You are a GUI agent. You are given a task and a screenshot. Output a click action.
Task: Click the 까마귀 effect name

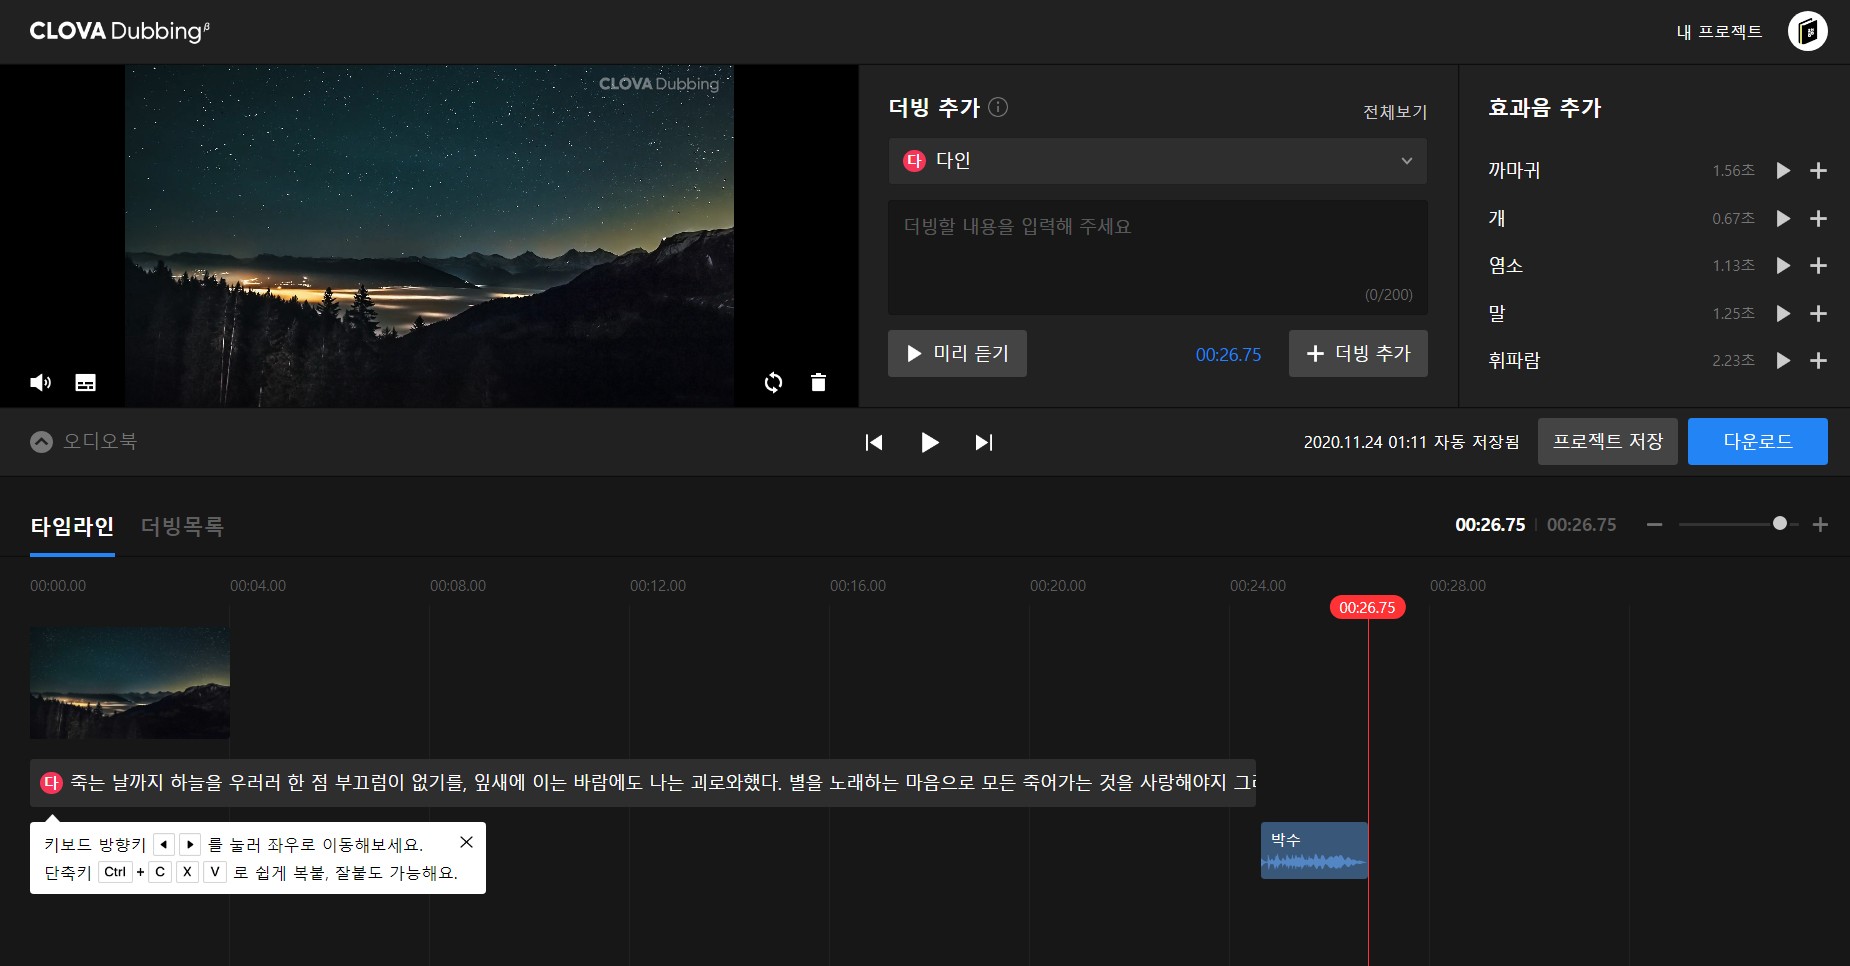(1514, 171)
